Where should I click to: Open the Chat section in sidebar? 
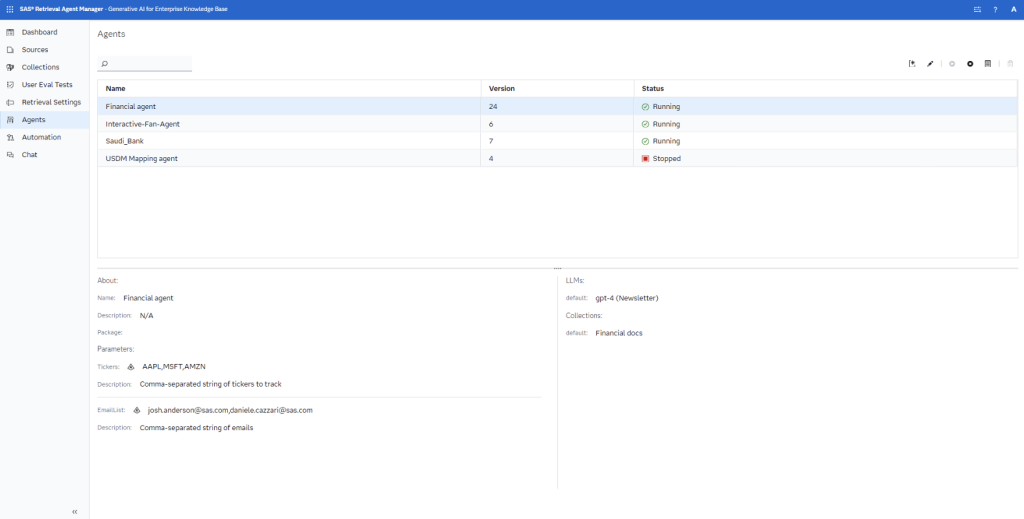pyautogui.click(x=29, y=155)
